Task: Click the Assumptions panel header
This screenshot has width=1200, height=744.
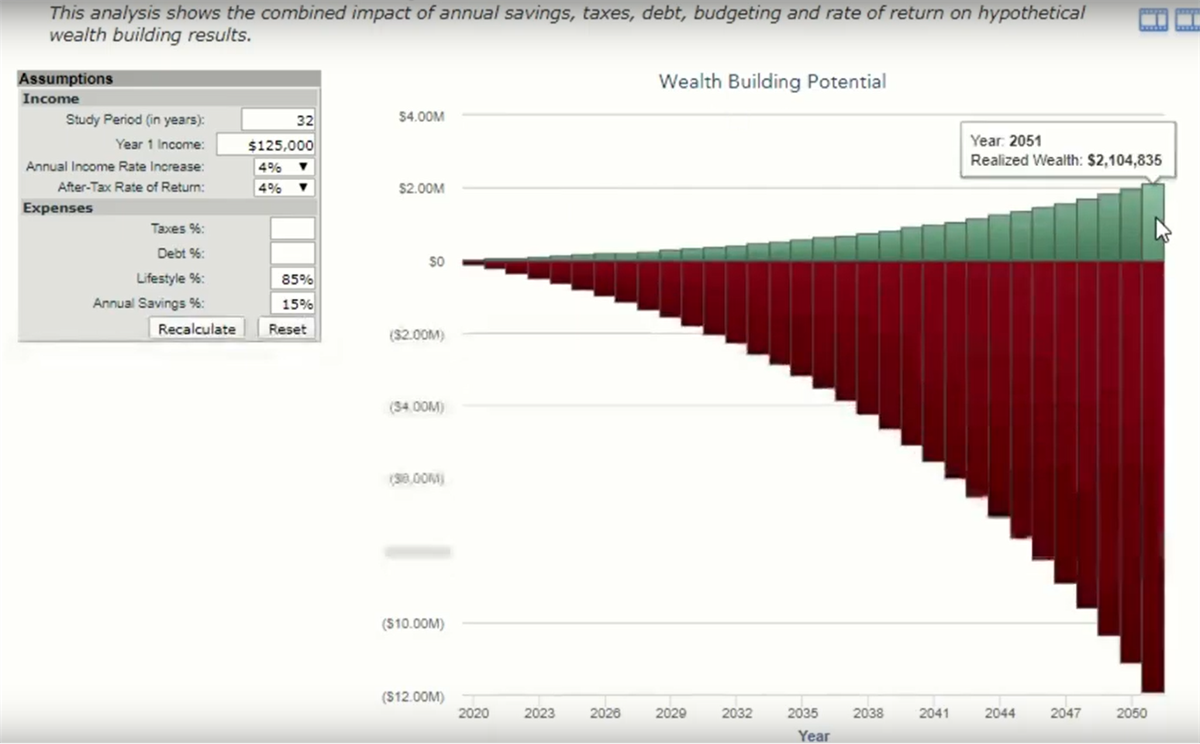Action: point(169,78)
